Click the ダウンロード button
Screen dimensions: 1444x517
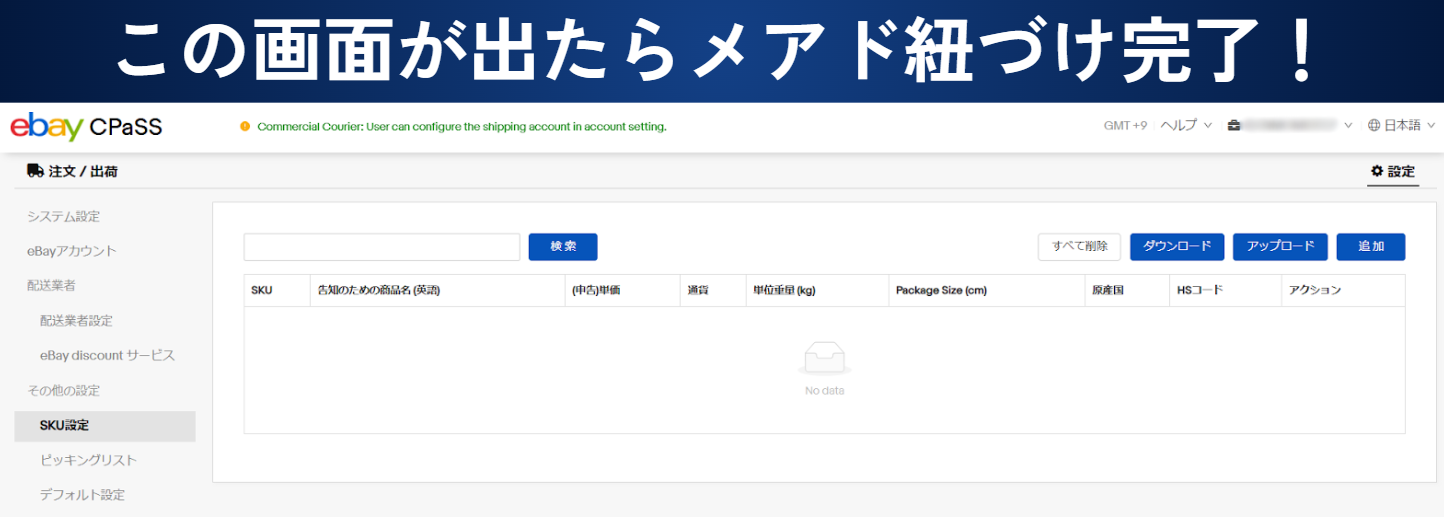(x=1177, y=247)
